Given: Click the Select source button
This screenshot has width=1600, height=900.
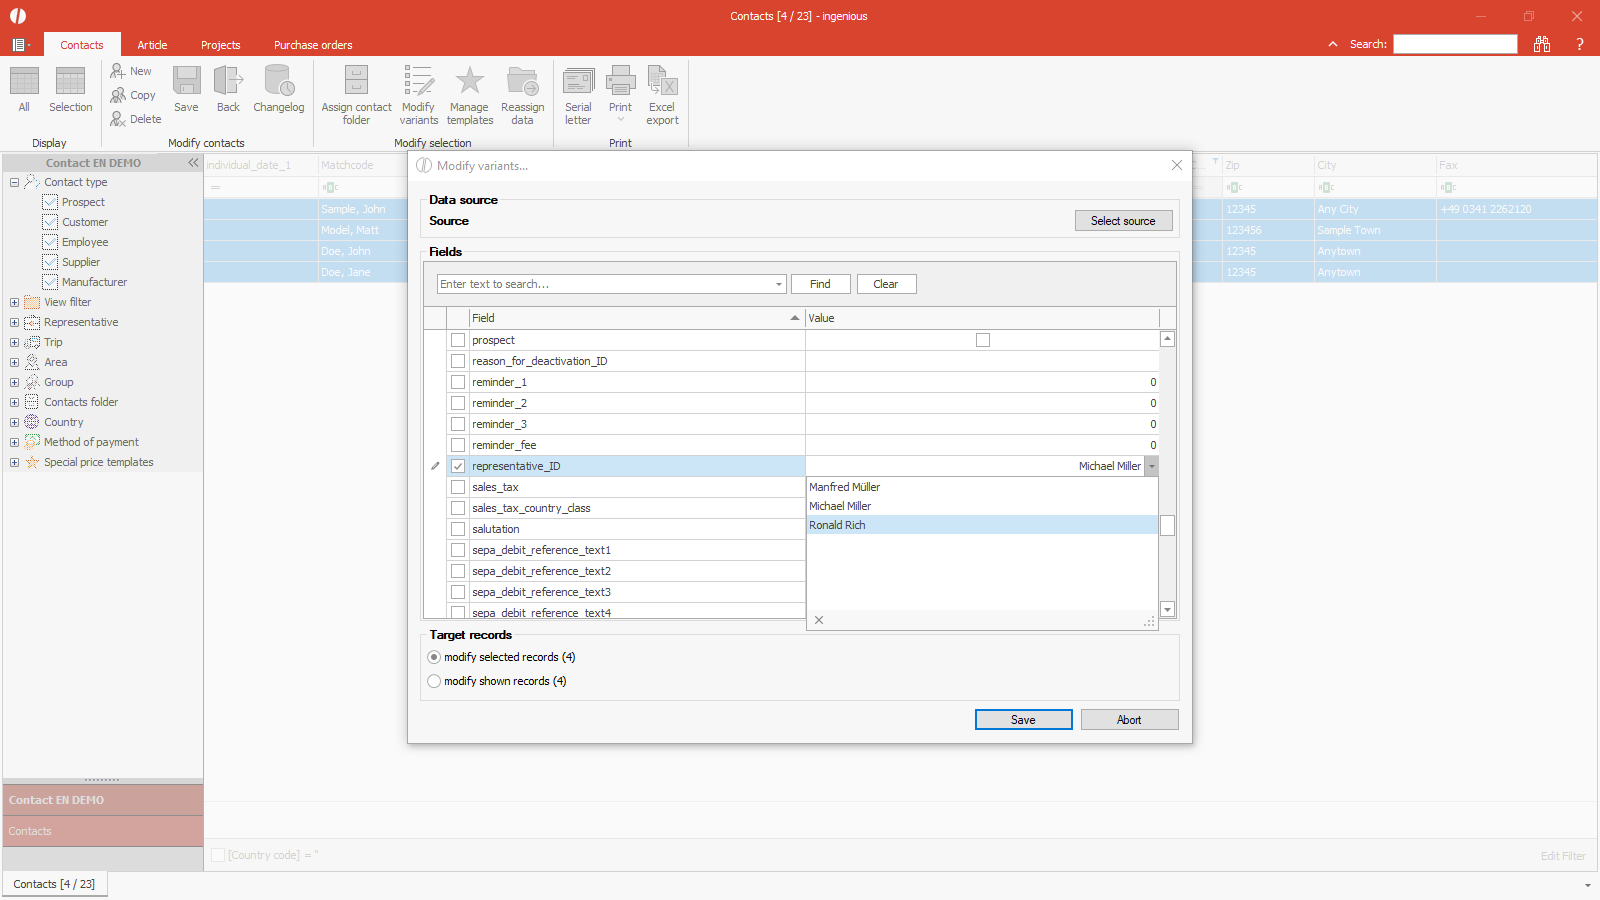Looking at the screenshot, I should tap(1123, 221).
